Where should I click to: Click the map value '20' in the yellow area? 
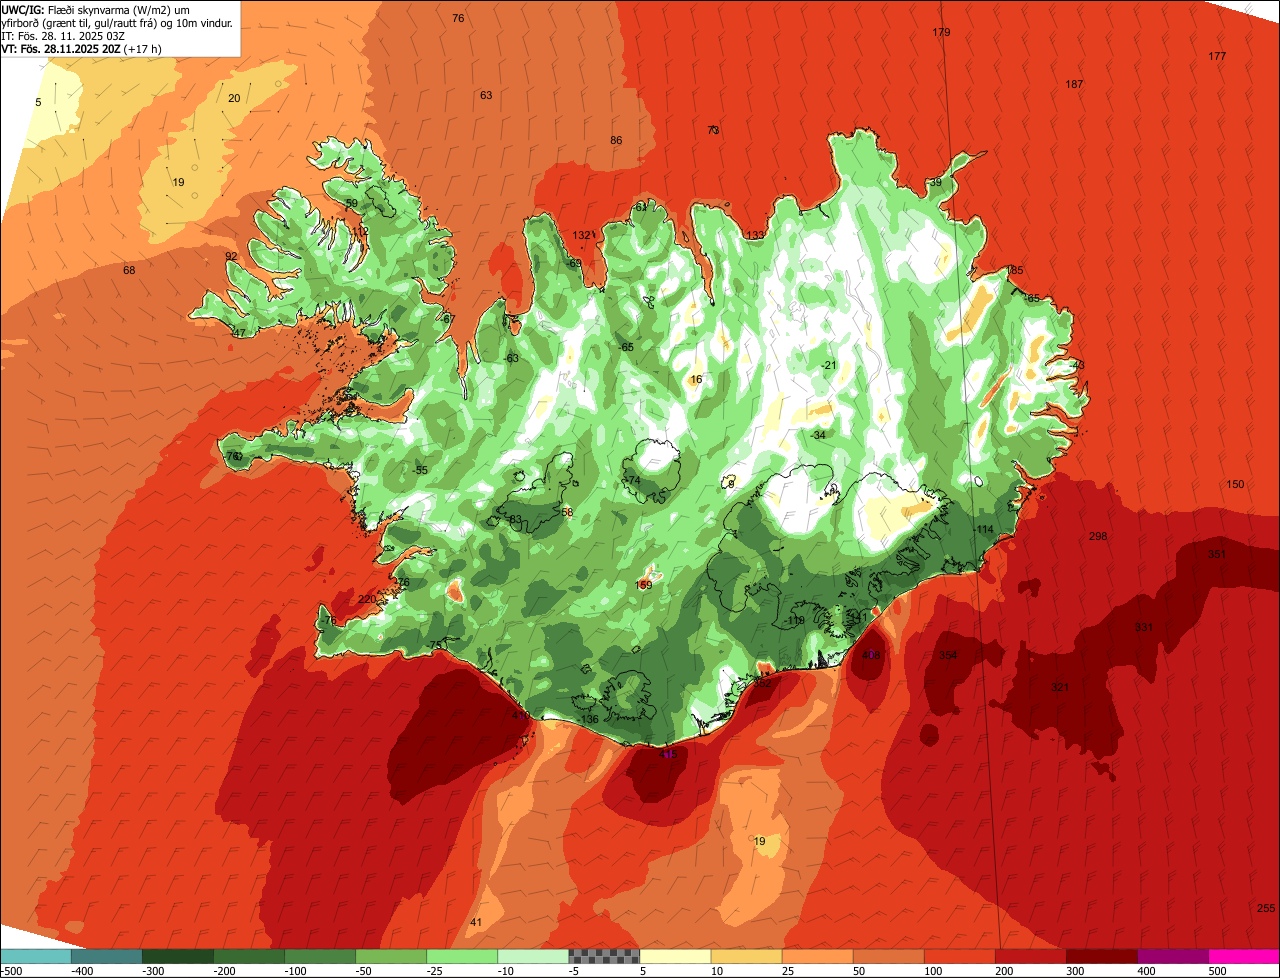pyautogui.click(x=234, y=98)
